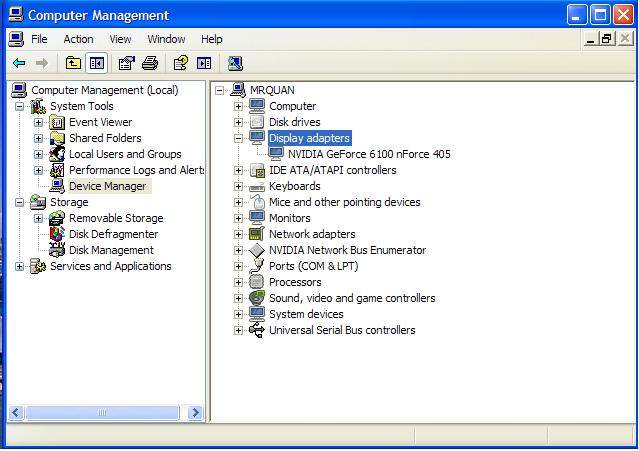639x451 pixels.
Task: Click the horizontal scrollbar thumb
Action: coord(102,413)
